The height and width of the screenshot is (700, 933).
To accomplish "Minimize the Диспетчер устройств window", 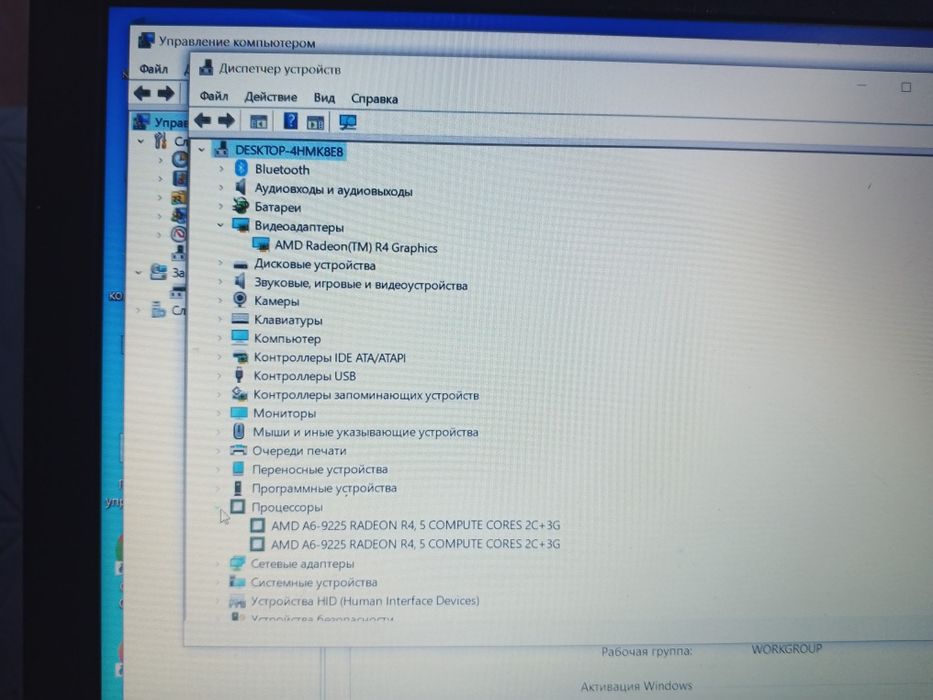I will (861, 85).
